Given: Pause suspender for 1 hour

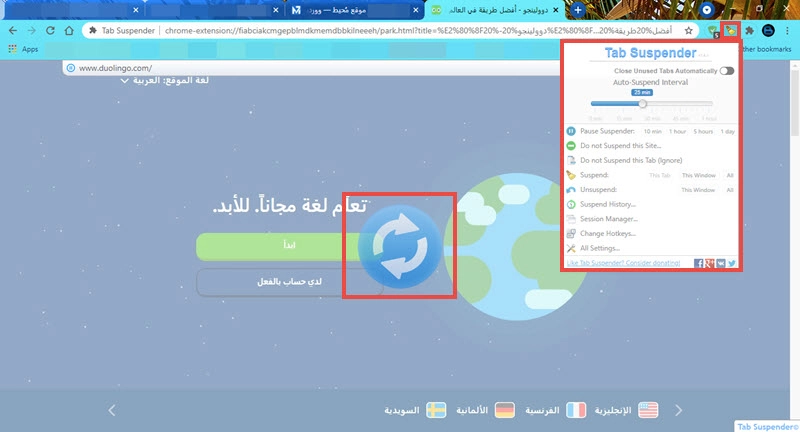Looking at the screenshot, I should coord(678,132).
